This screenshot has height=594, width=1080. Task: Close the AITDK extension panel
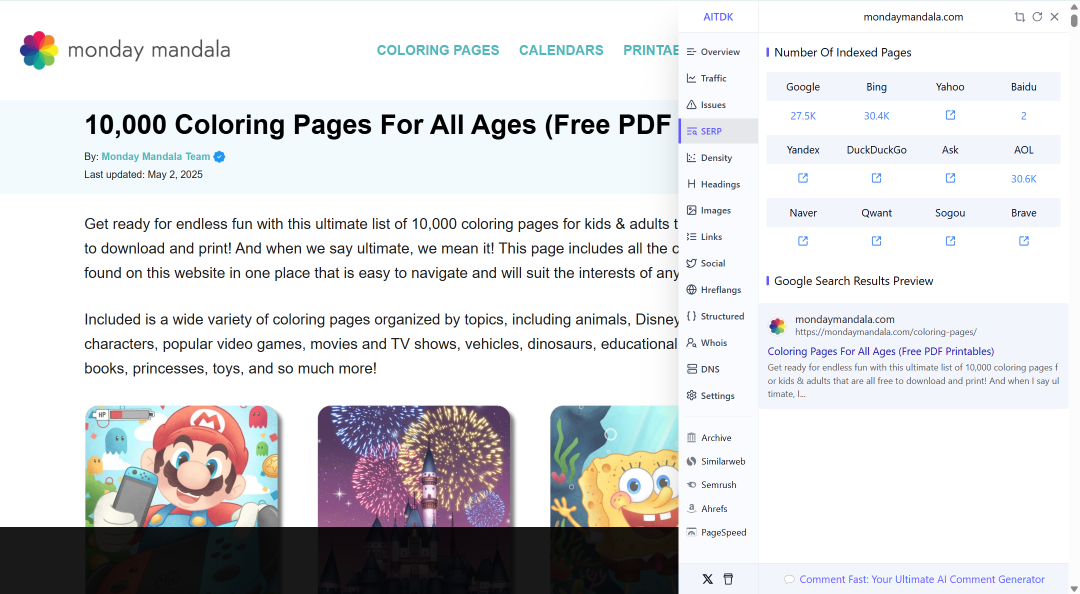point(1055,17)
